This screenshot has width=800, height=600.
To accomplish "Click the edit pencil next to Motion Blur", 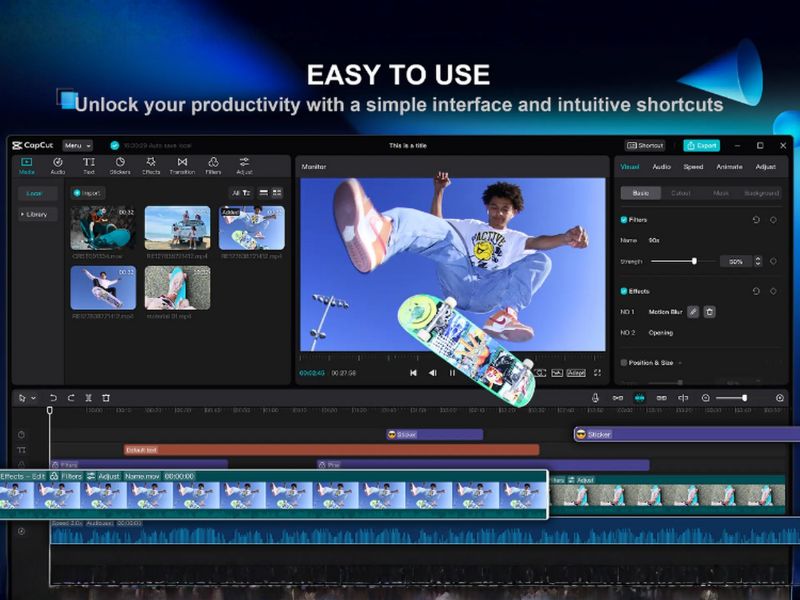I will (692, 312).
